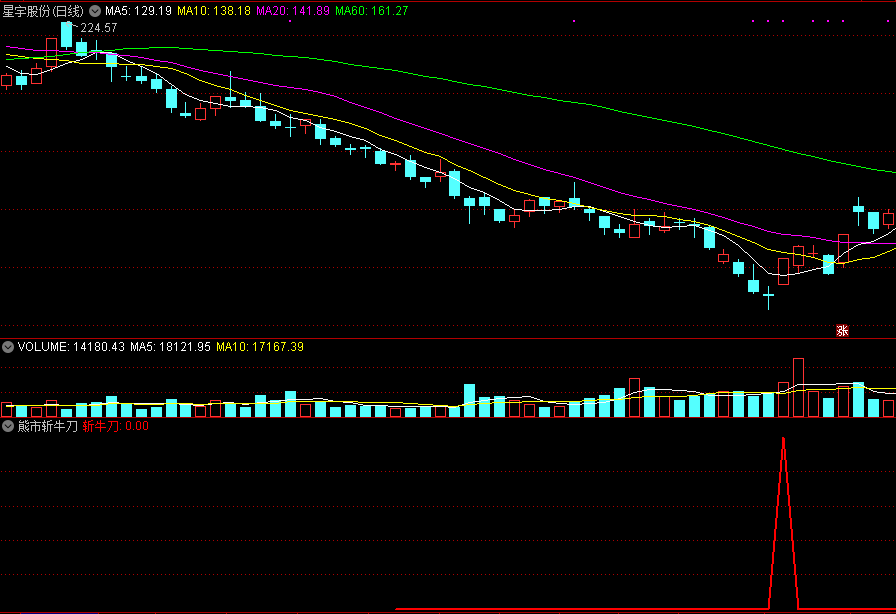
Task: Select the magenta MA20: 141.89 label
Action: 293,11
